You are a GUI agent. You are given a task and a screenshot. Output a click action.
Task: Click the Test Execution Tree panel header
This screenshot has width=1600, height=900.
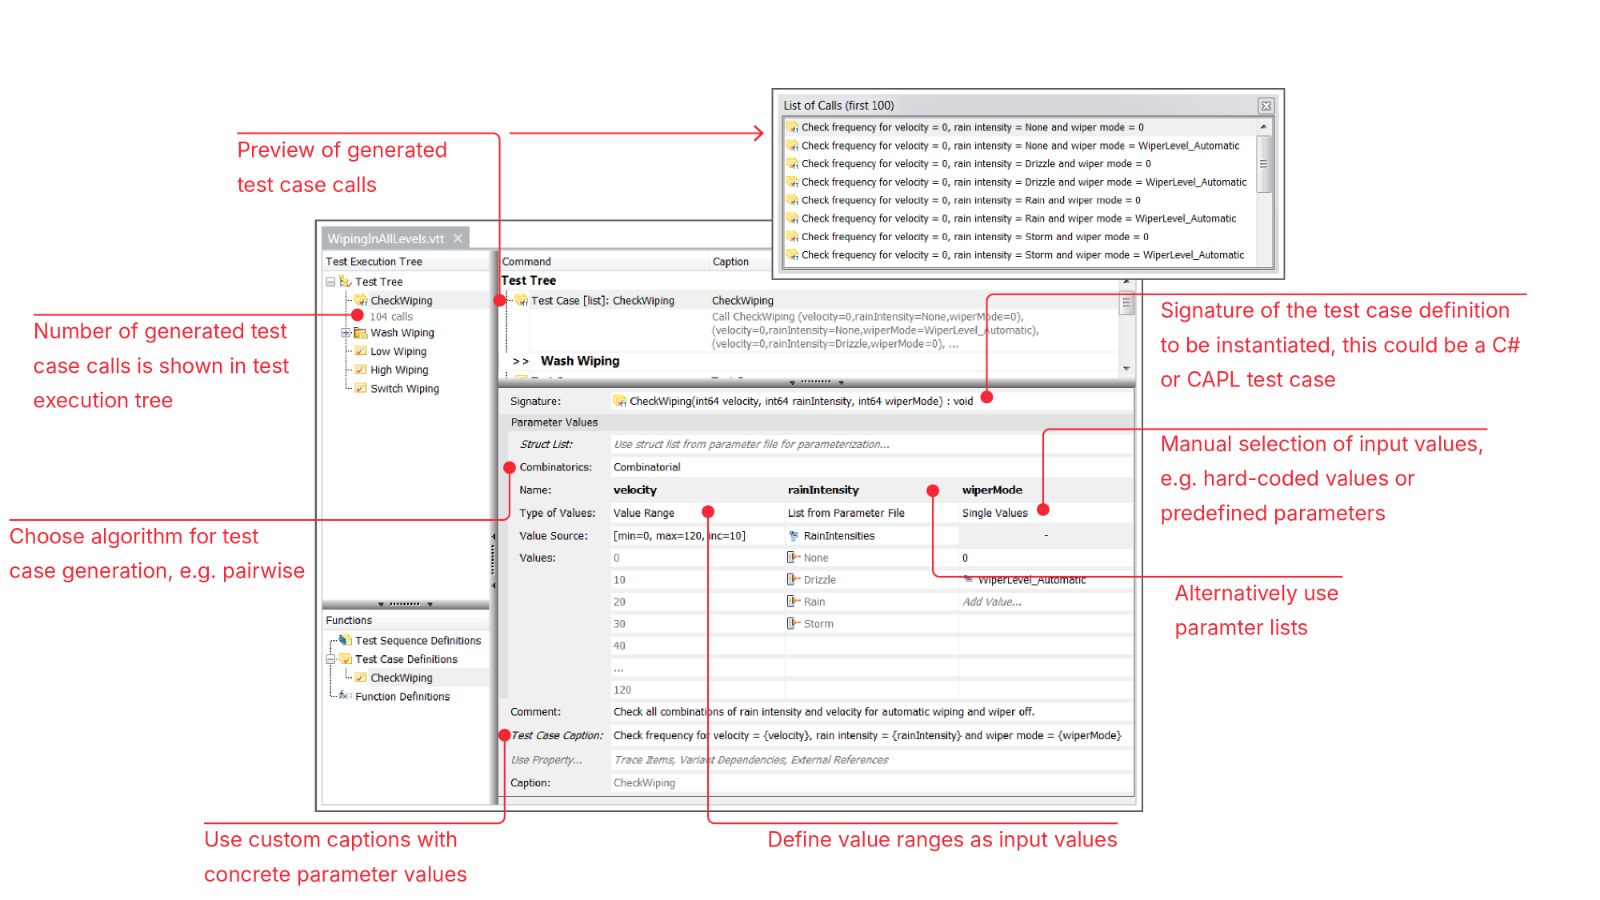[406, 261]
